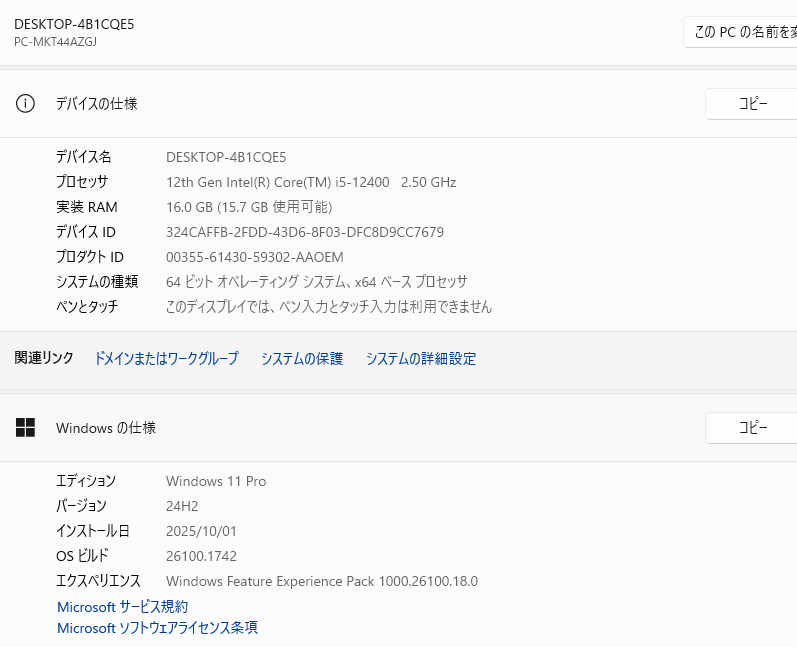Copy Windows specs with the lower コピー button
Screen dimensions: 797x647
pos(751,428)
